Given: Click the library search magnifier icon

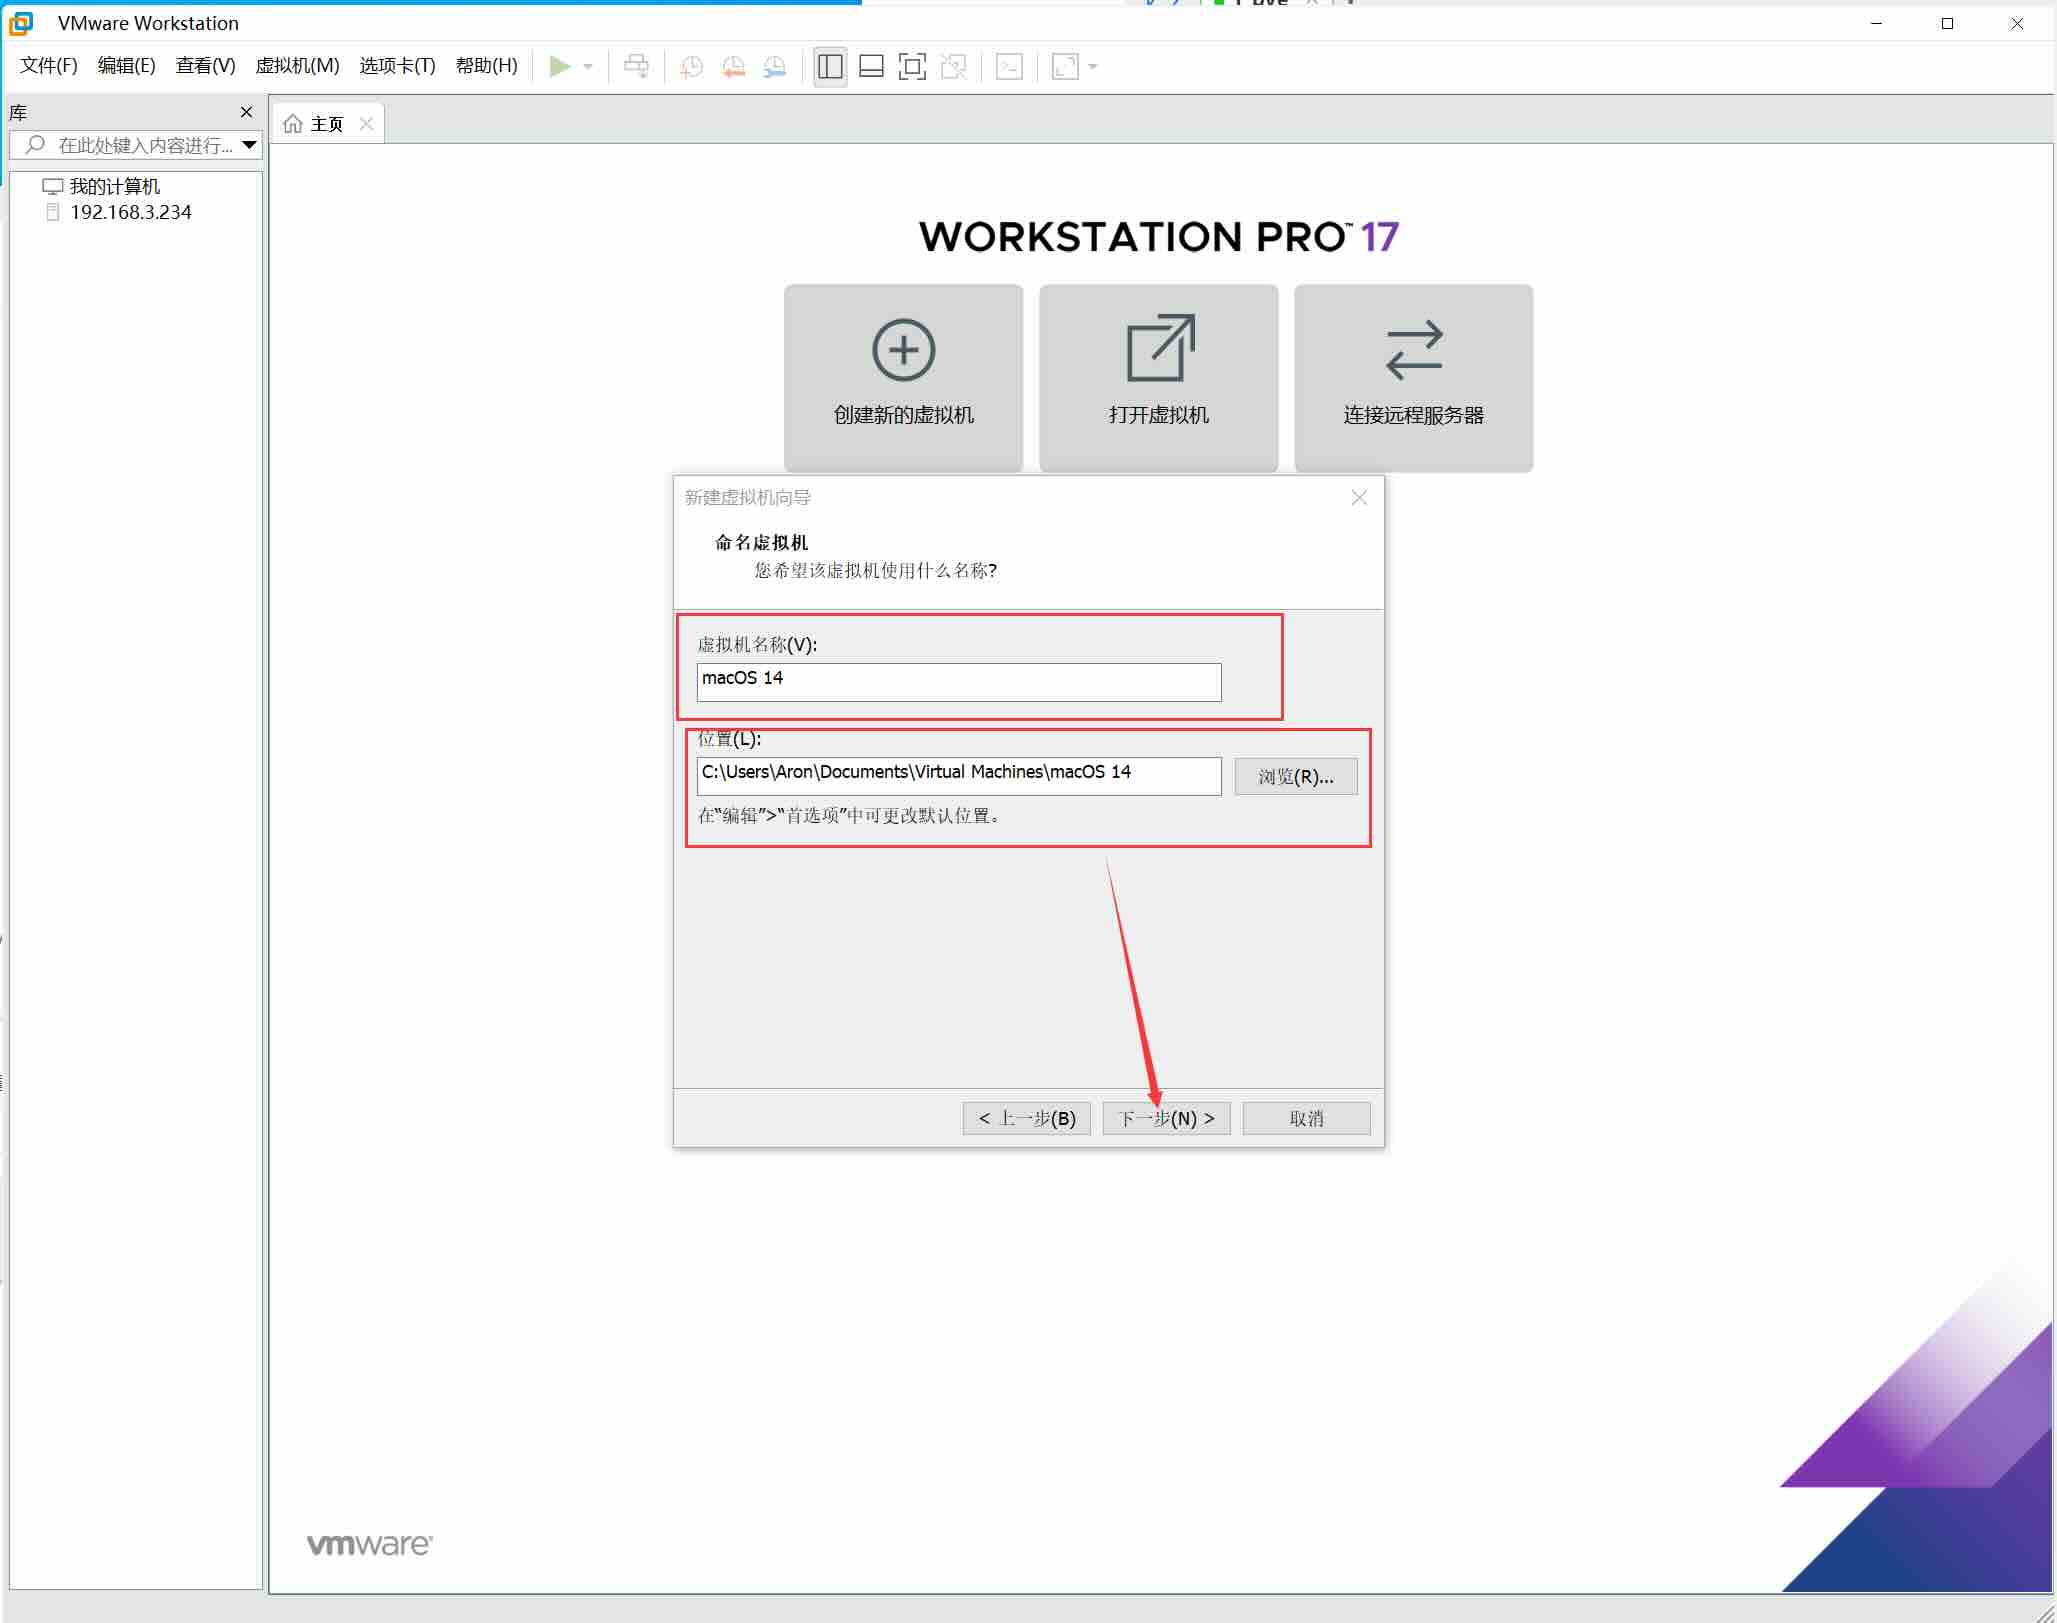Looking at the screenshot, I should 35,145.
